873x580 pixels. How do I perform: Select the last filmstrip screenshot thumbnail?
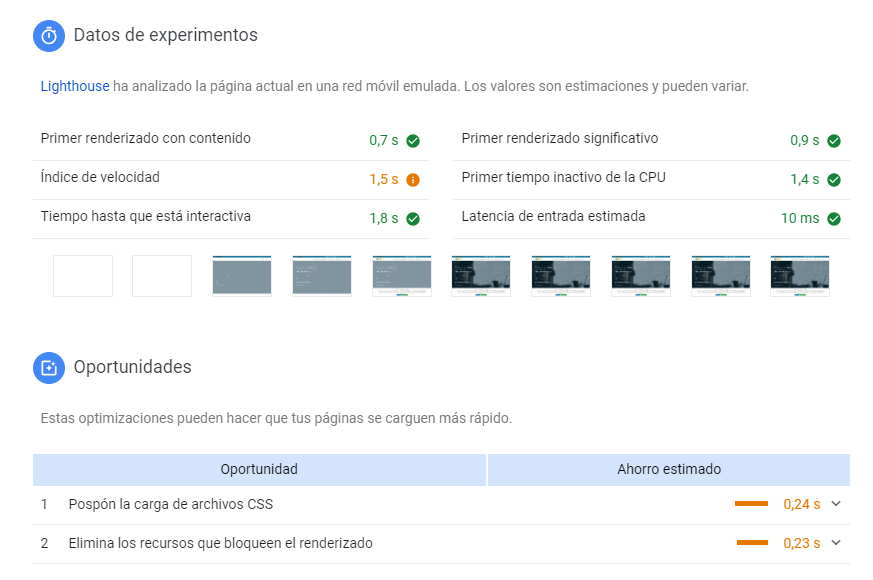click(x=800, y=276)
